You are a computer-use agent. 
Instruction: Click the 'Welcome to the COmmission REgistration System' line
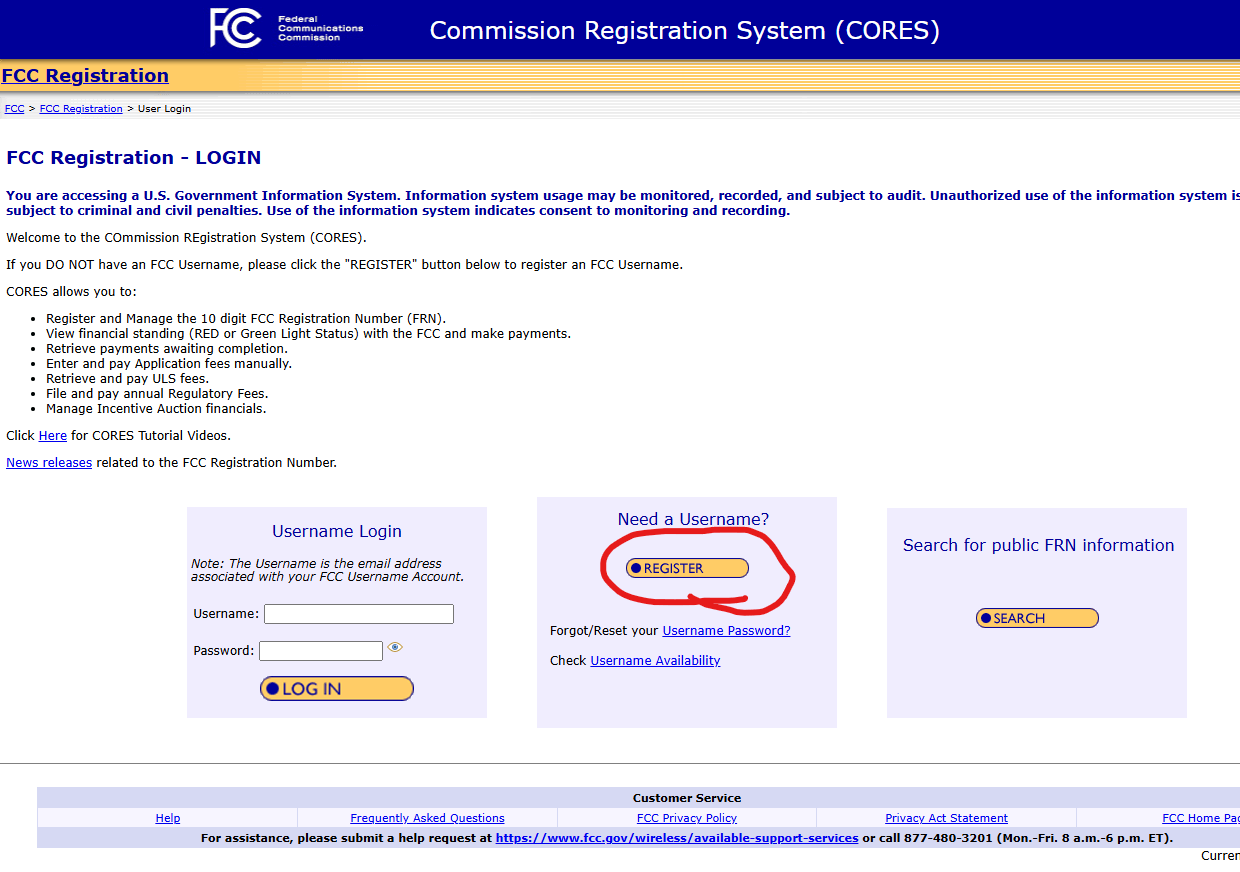pyautogui.click(x=187, y=238)
